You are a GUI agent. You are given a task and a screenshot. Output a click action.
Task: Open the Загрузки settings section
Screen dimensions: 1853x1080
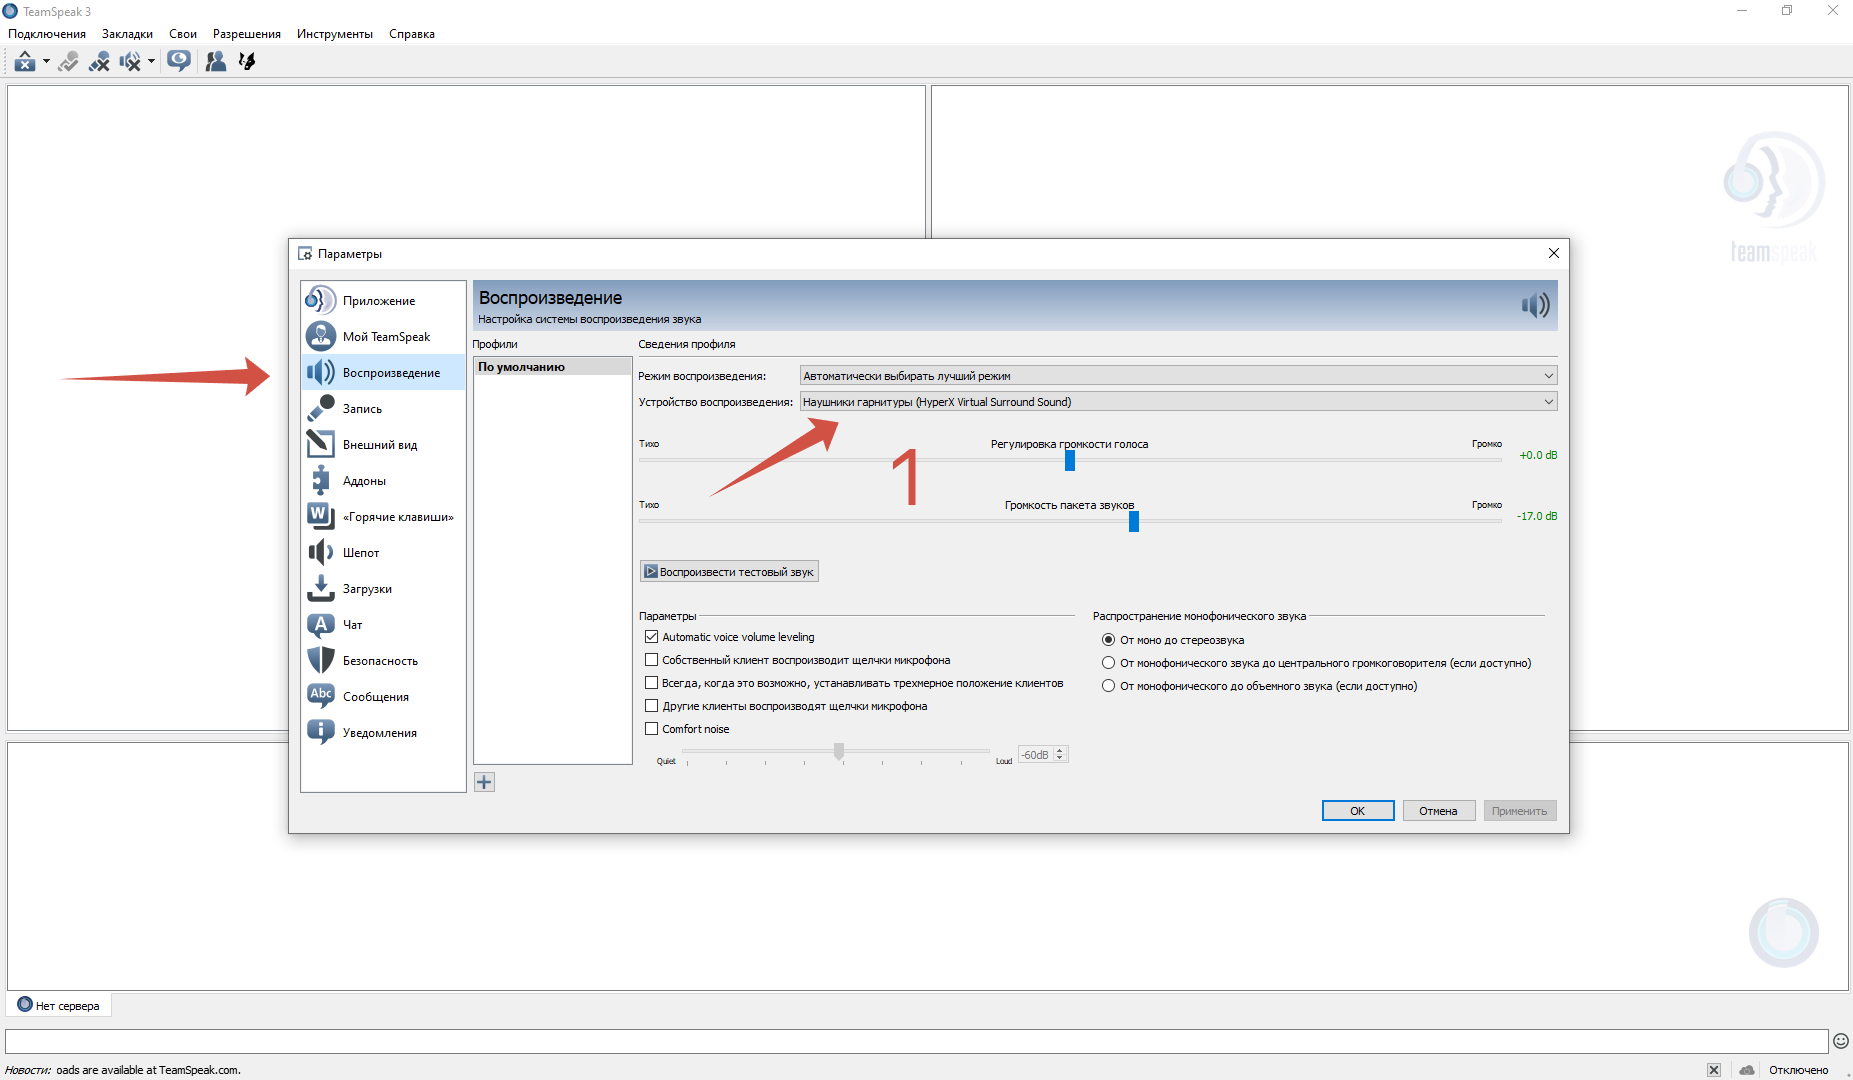pos(384,588)
